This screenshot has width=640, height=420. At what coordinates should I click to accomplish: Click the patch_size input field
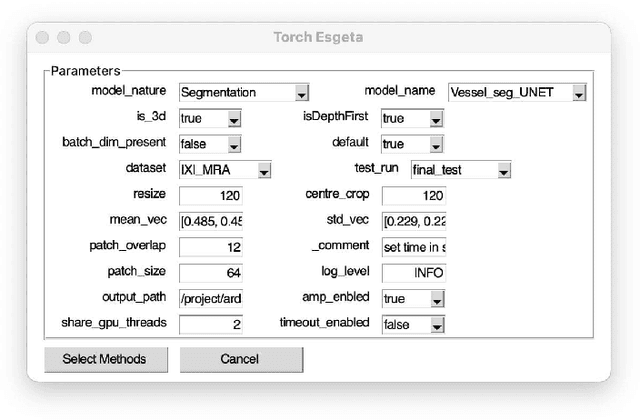(x=211, y=273)
